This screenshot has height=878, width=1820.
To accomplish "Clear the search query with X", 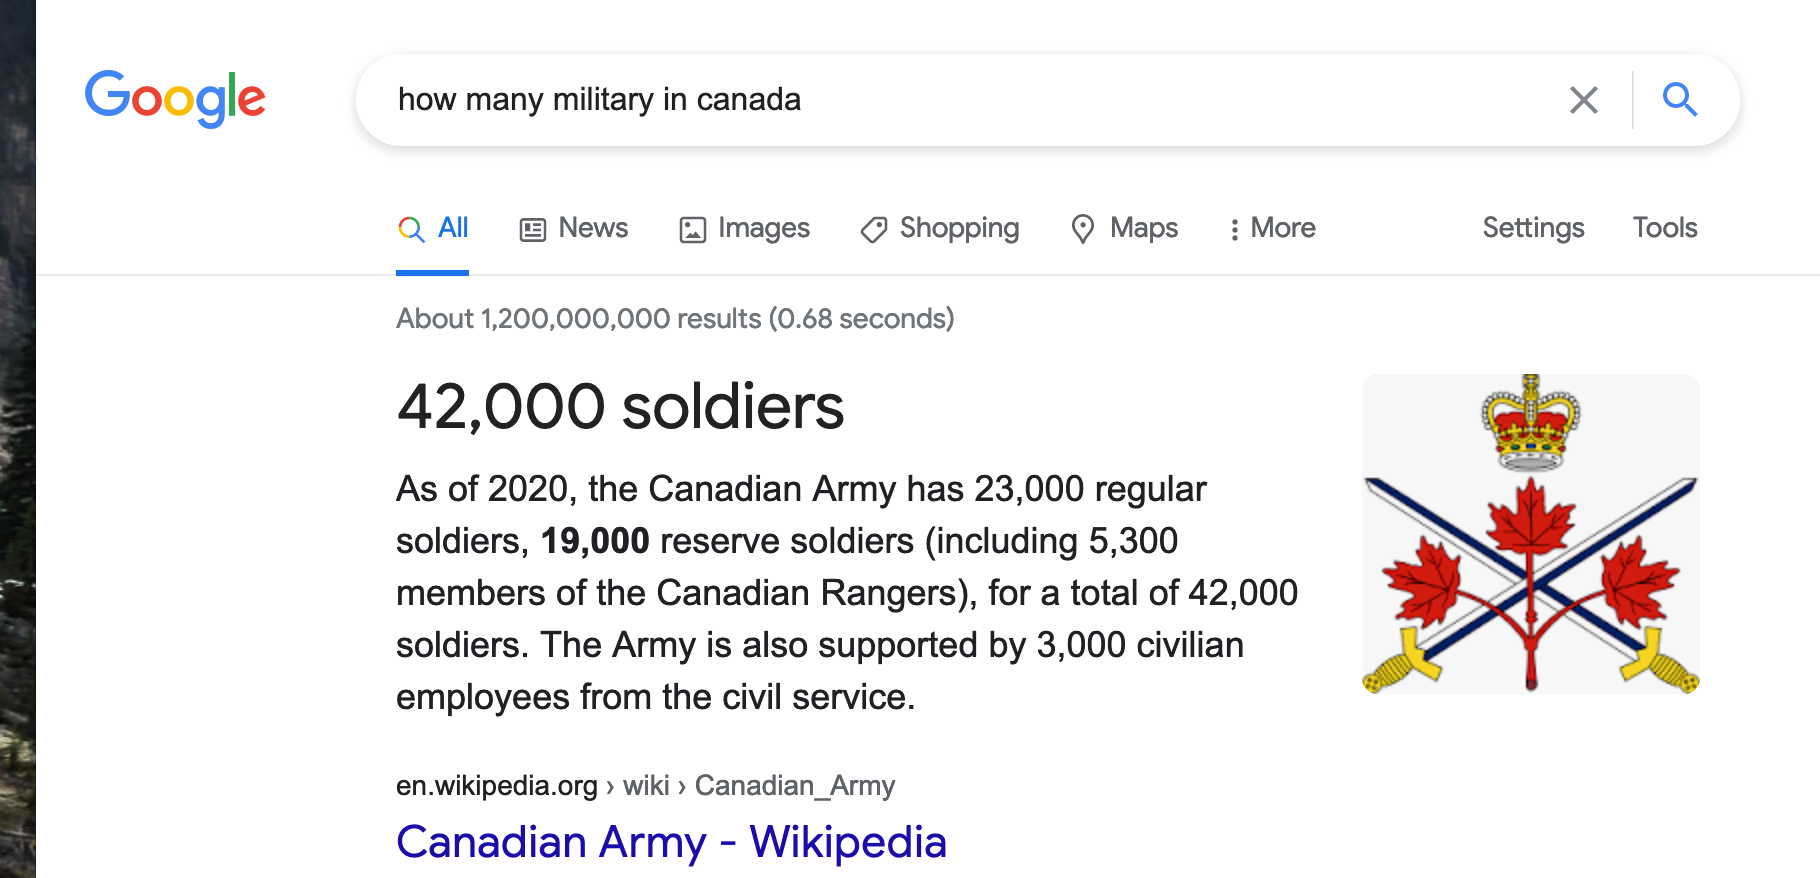I will (x=1583, y=100).
